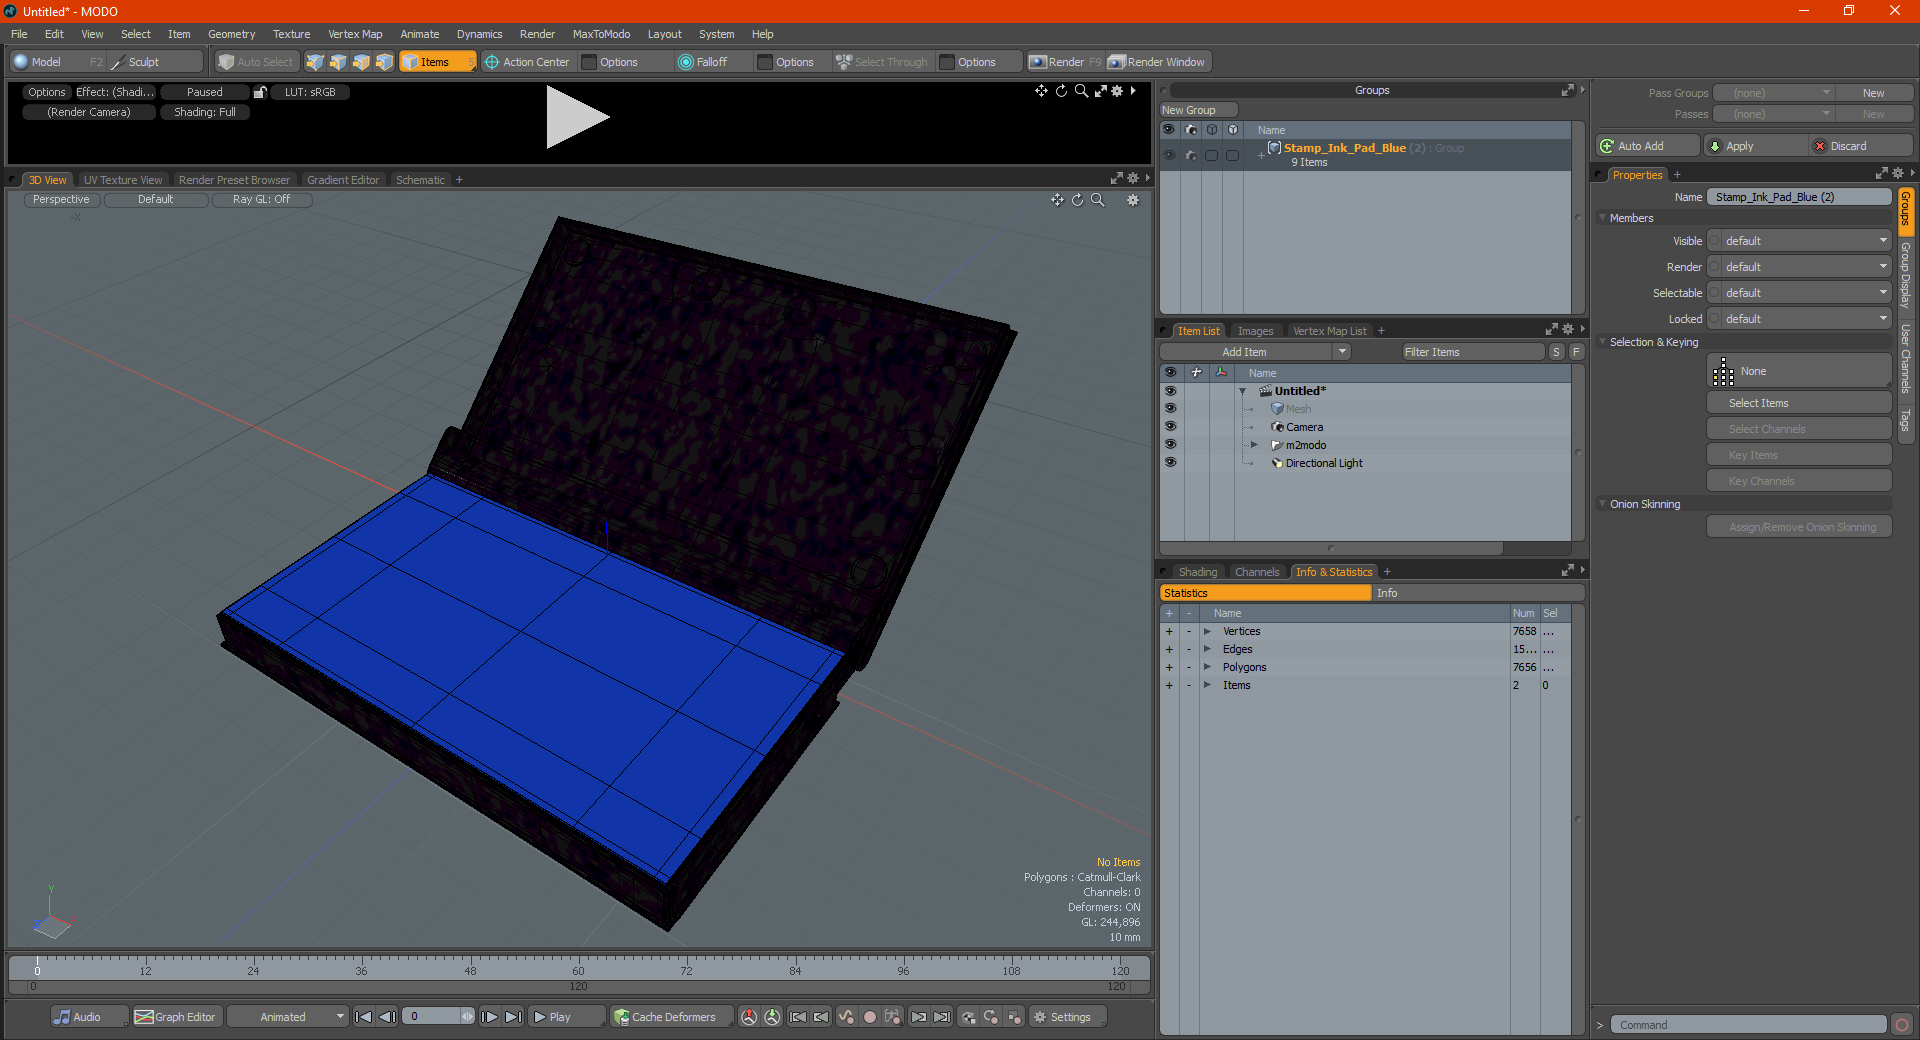Screen dimensions: 1920x1040
Task: Click the Apply button
Action: click(1757, 146)
